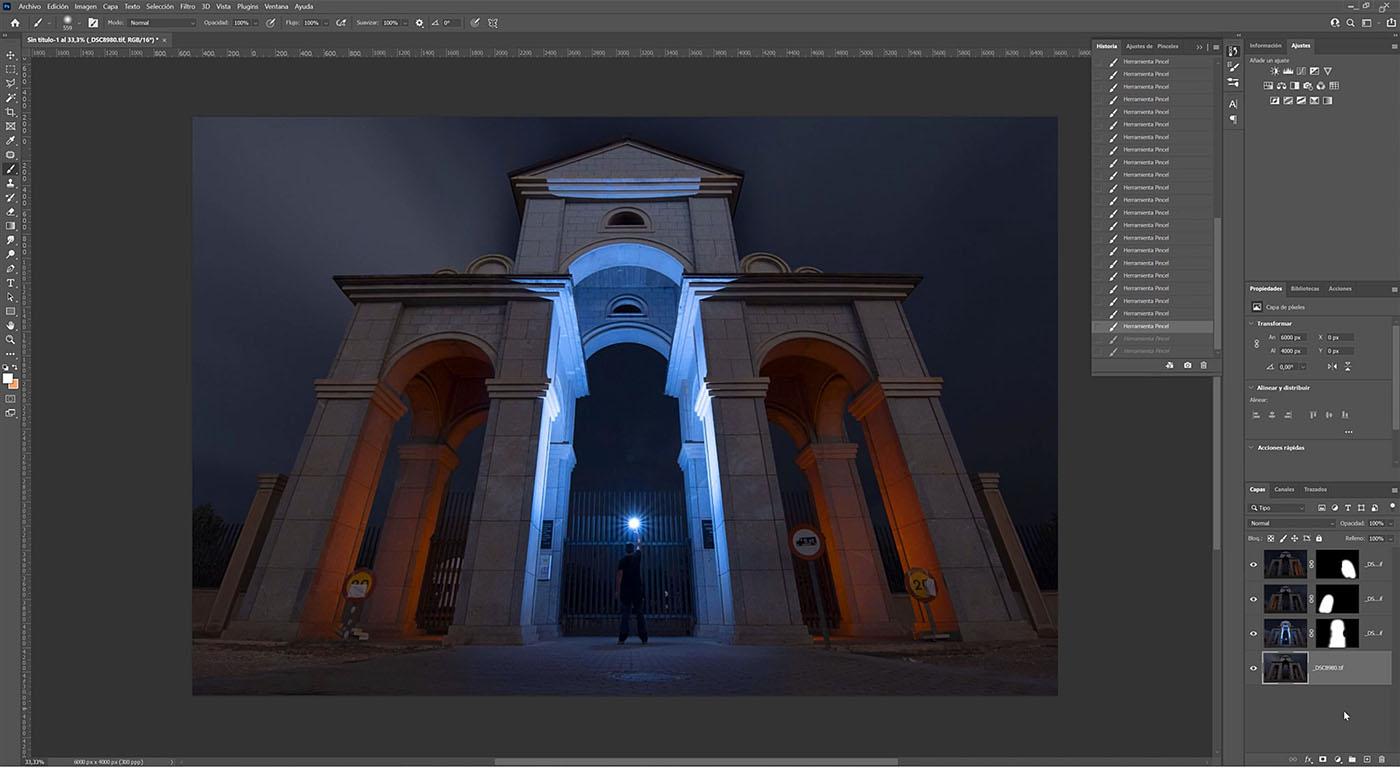Image resolution: width=1400 pixels, height=767 pixels.
Task: Switch to the Información tab
Action: 1265,45
